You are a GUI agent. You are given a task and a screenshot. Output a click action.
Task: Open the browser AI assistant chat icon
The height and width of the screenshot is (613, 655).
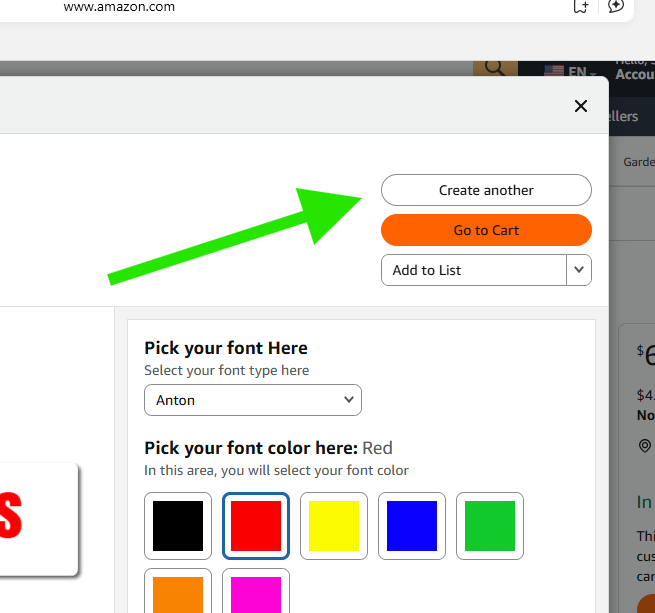(x=617, y=6)
